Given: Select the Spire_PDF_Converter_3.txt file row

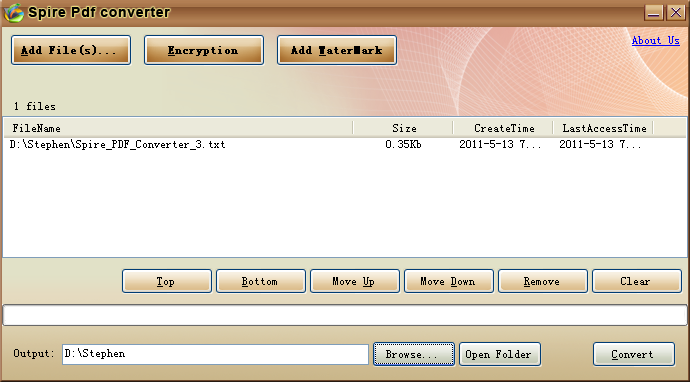Looking at the screenshot, I should click(345, 144).
